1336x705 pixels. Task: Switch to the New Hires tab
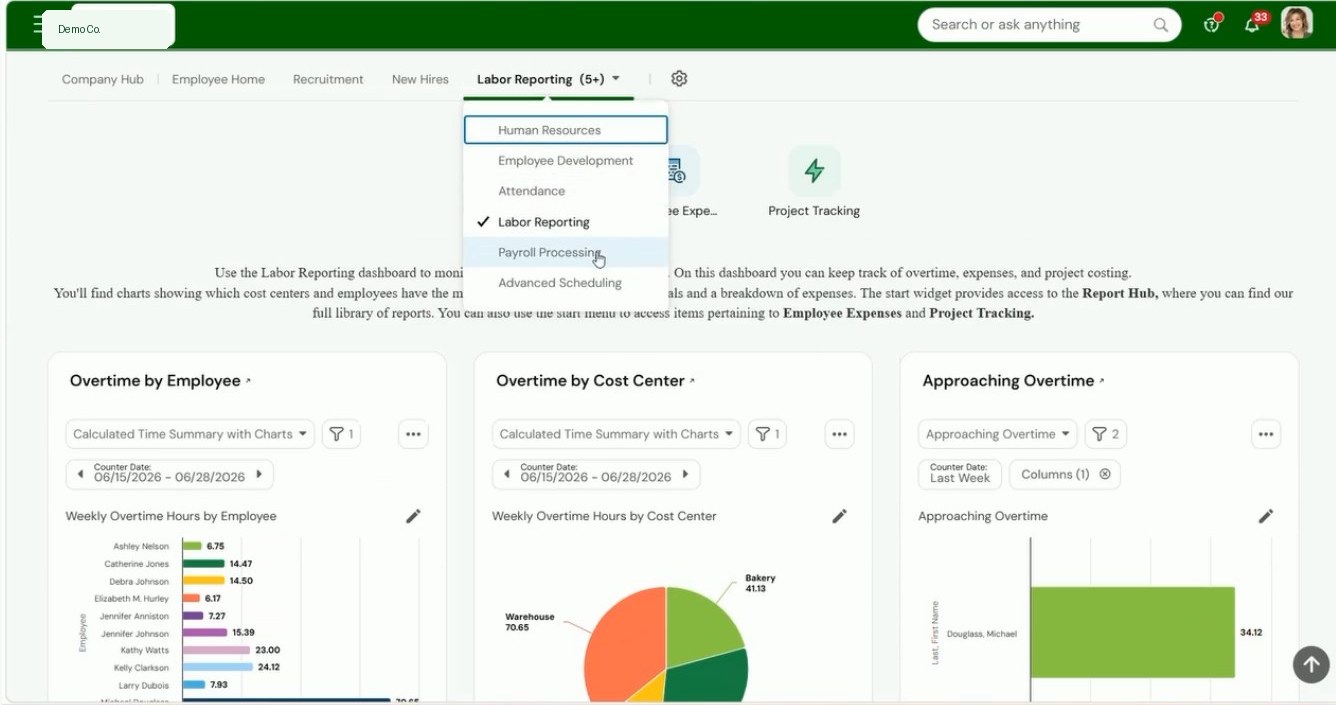[x=420, y=79]
